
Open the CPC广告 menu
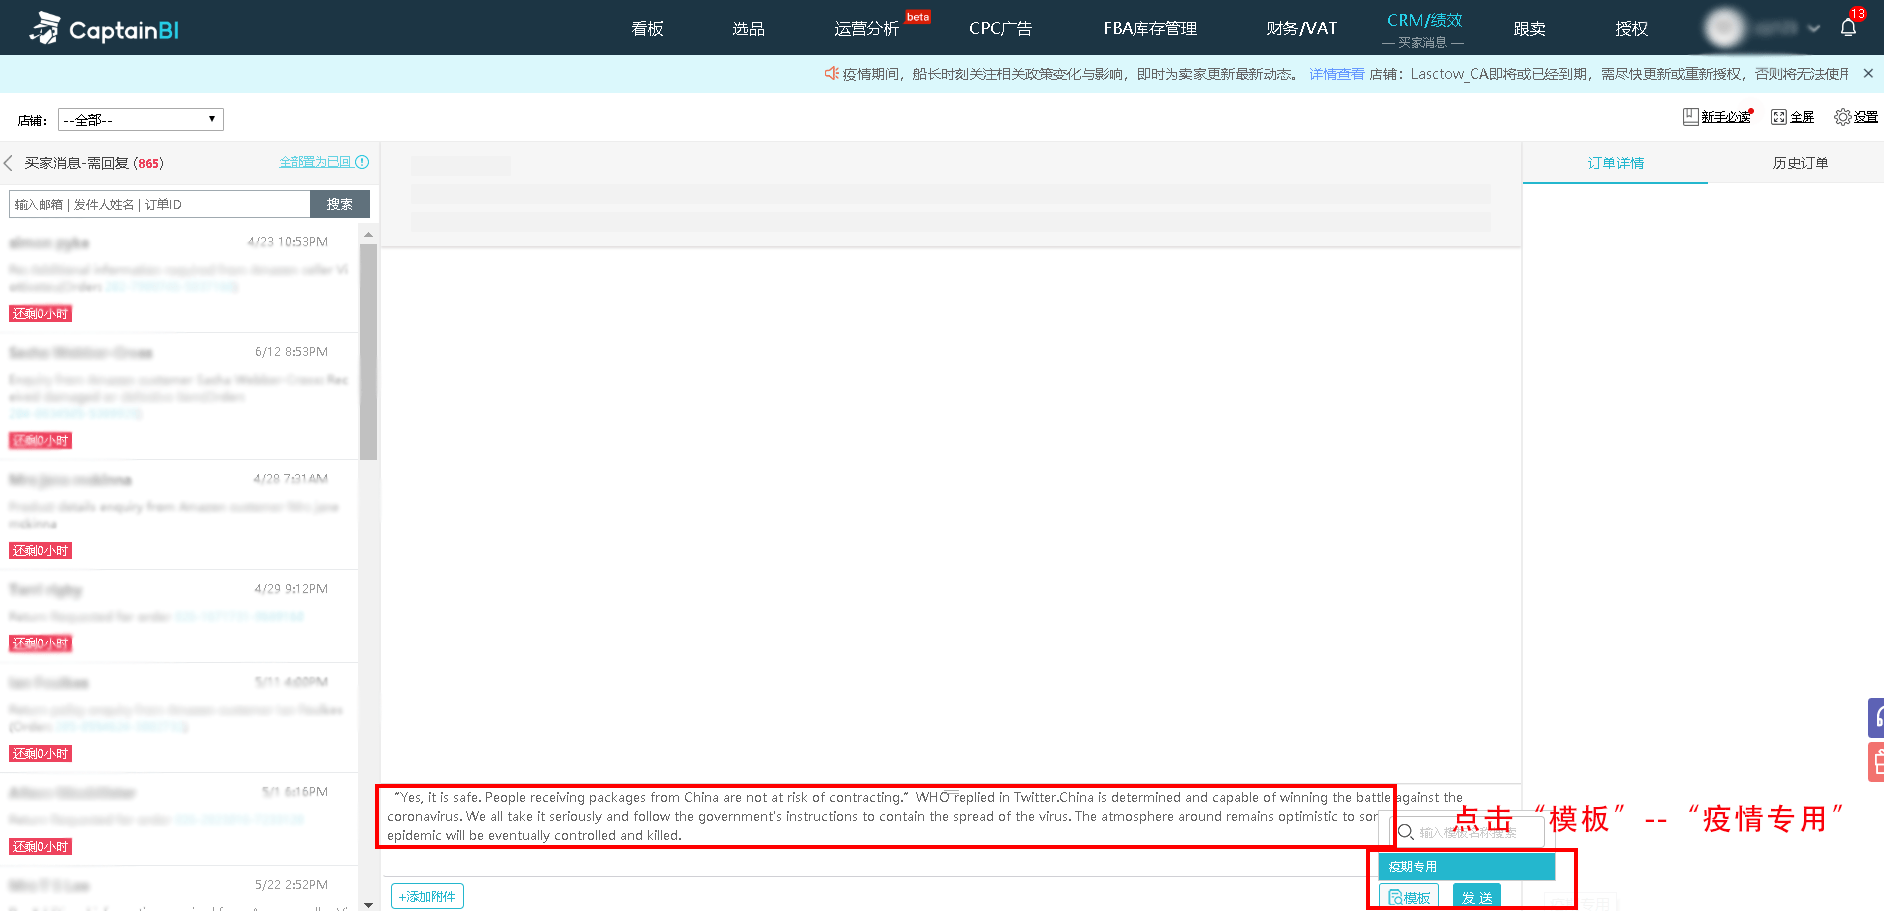(1000, 29)
